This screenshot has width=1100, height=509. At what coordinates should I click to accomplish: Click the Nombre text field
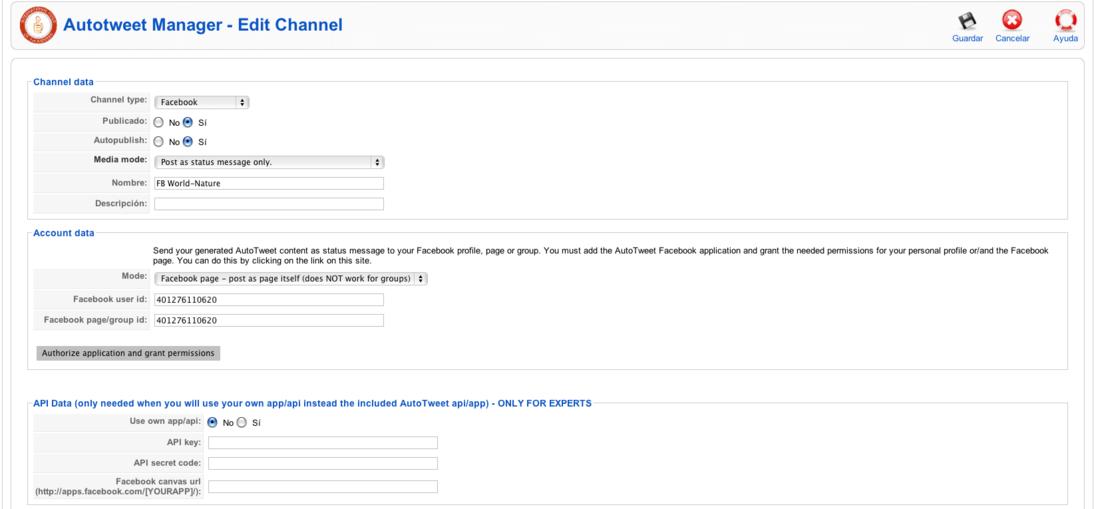point(269,184)
